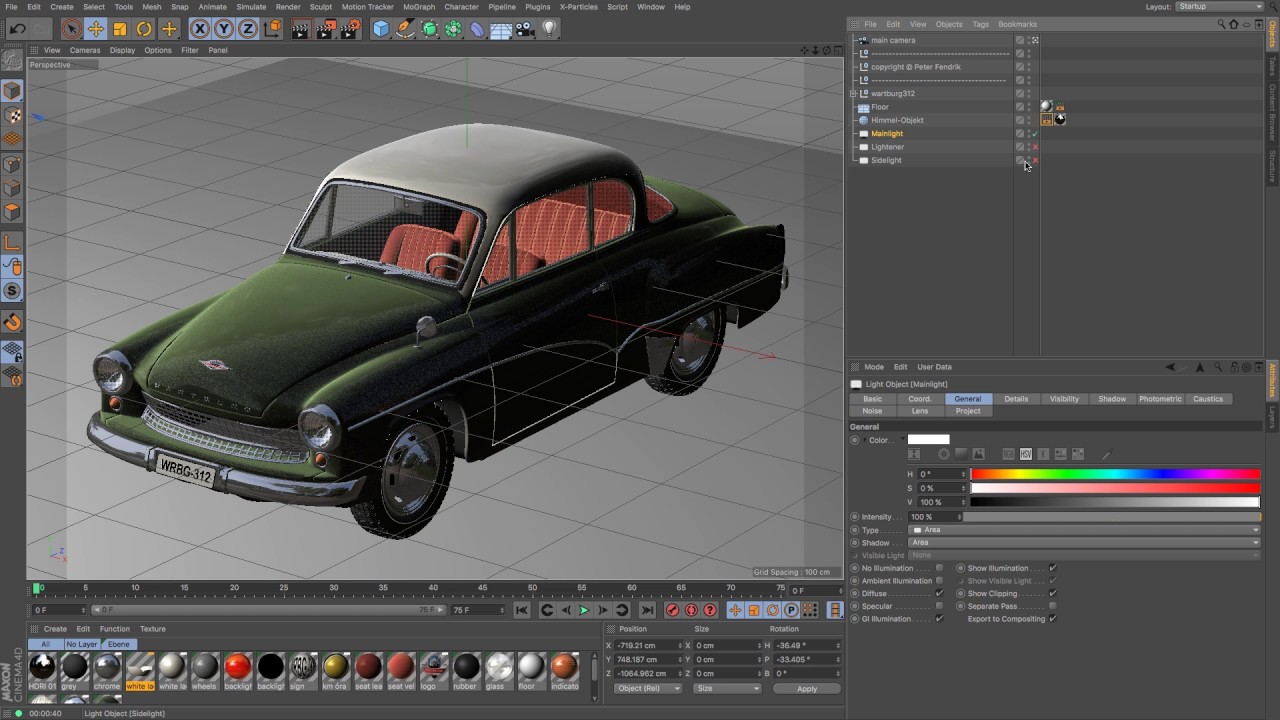Open the Object (Rel) coordinate dropdown

[x=647, y=689]
